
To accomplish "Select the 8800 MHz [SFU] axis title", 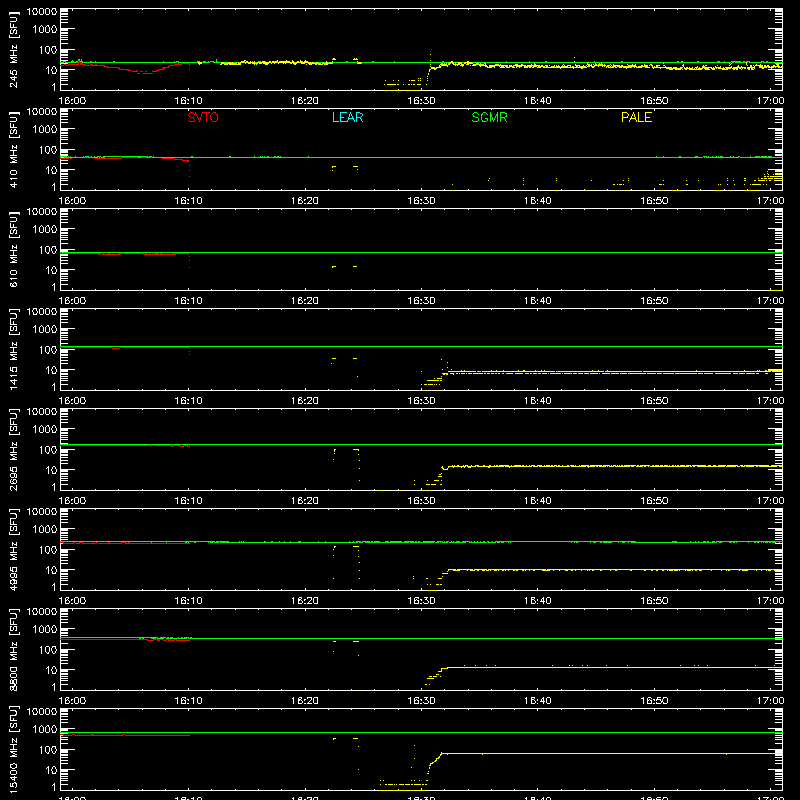I will pyautogui.click(x=14, y=649).
